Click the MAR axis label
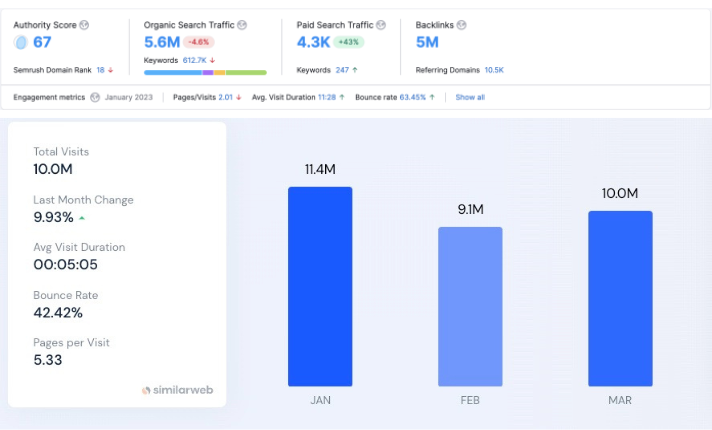Viewport: 712px width, 430px height. [x=620, y=400]
